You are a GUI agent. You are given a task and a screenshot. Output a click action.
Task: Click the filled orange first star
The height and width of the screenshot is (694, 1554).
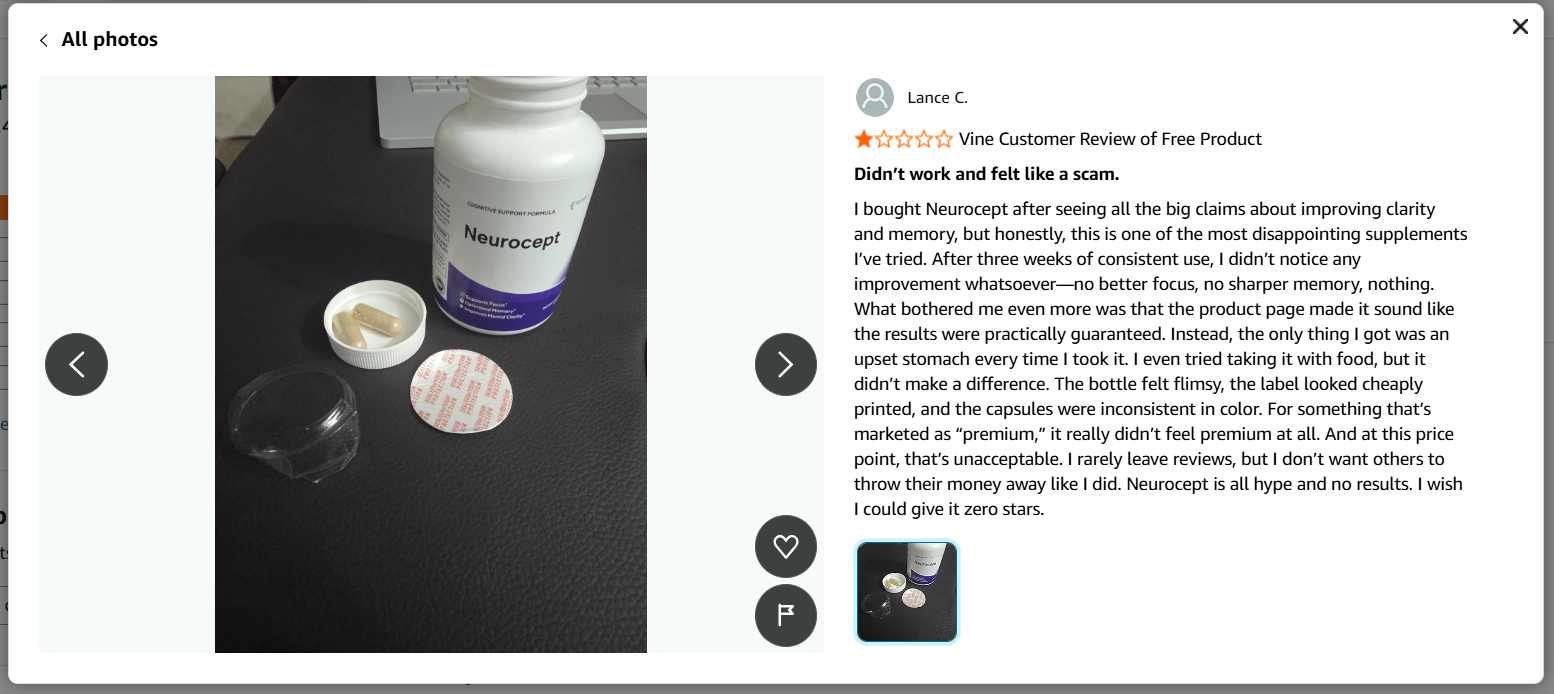[x=863, y=139]
